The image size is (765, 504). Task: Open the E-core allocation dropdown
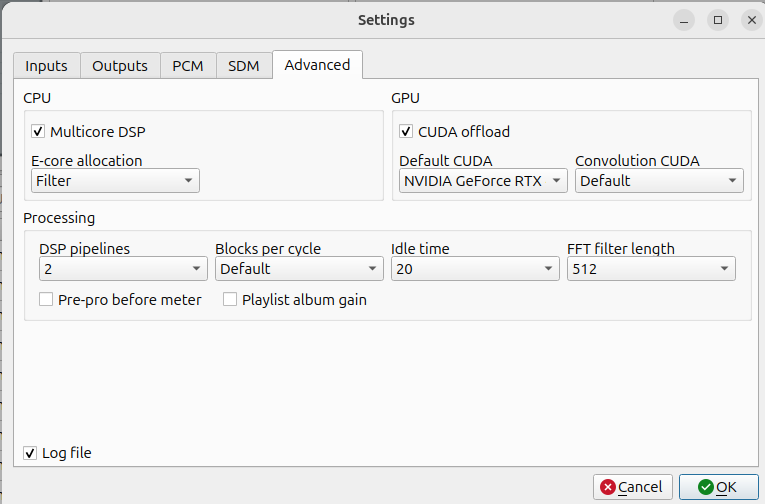pyautogui.click(x=115, y=181)
